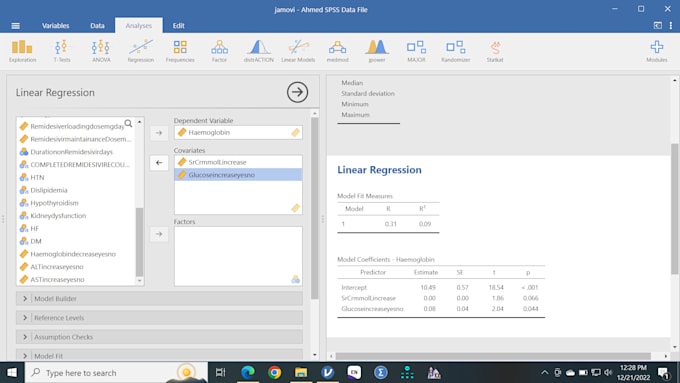
Task: Open Task View from the taskbar
Action: click(221, 373)
